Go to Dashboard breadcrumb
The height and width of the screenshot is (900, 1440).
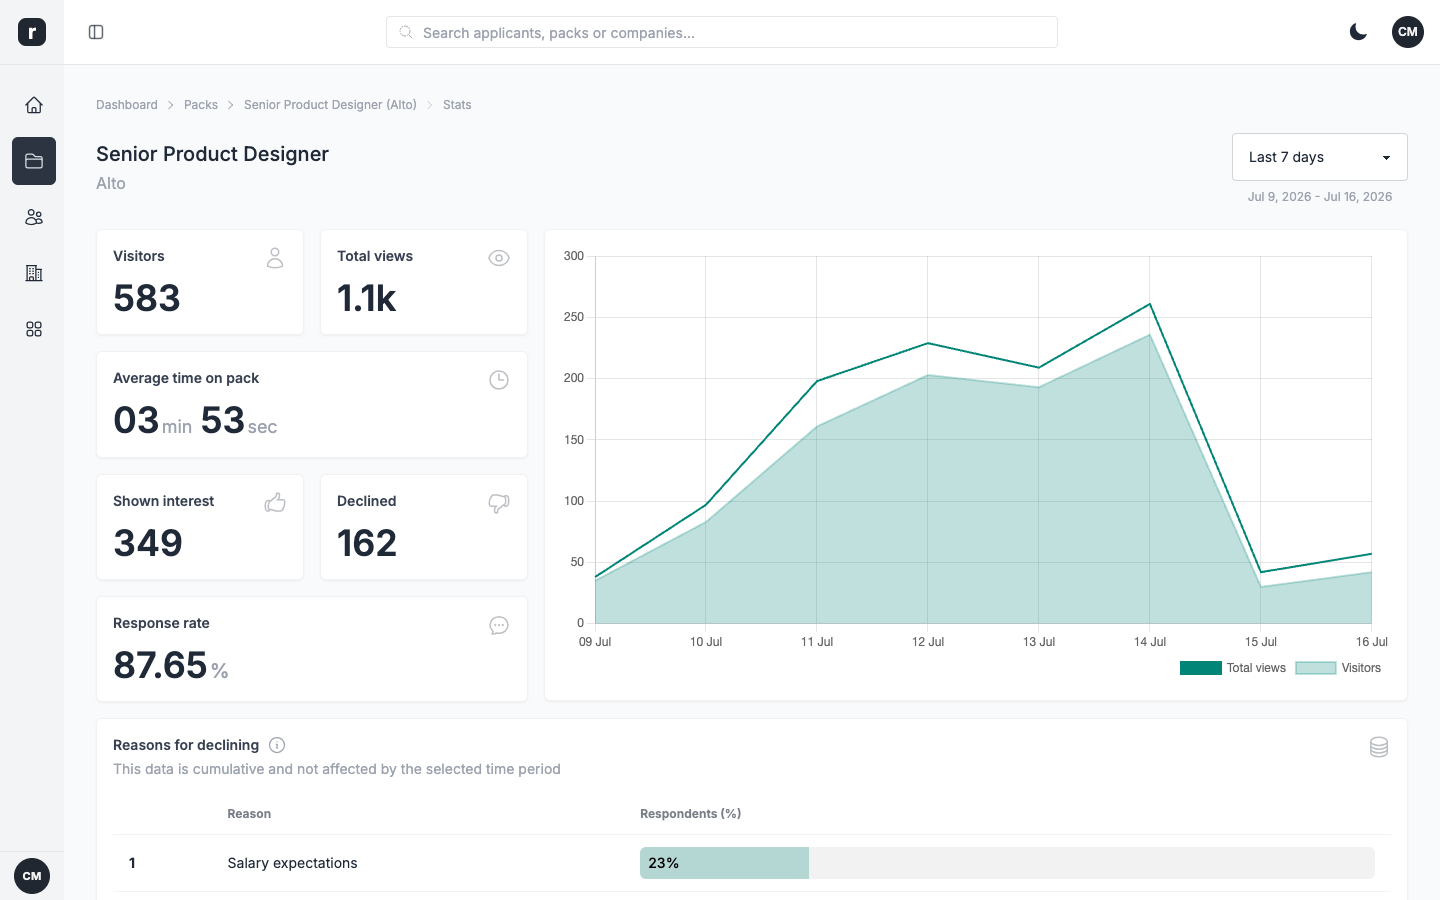point(127,105)
